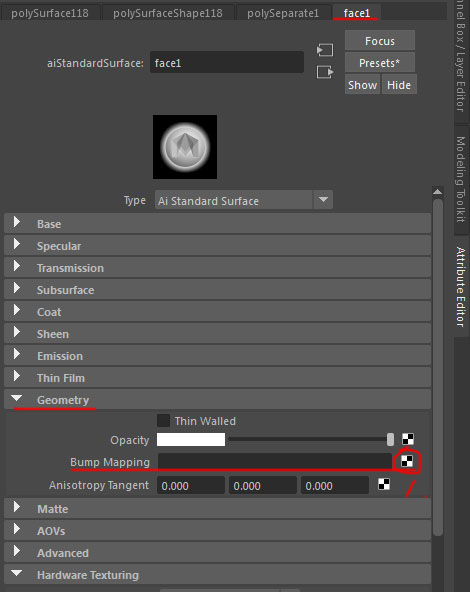The height and width of the screenshot is (592, 470).
Task: Open texture map button for Anisotropy Tangent
Action: [384, 484]
